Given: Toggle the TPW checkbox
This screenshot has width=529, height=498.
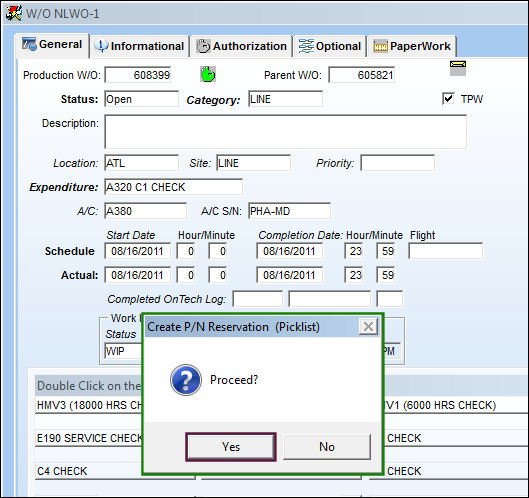Looking at the screenshot, I should [448, 99].
